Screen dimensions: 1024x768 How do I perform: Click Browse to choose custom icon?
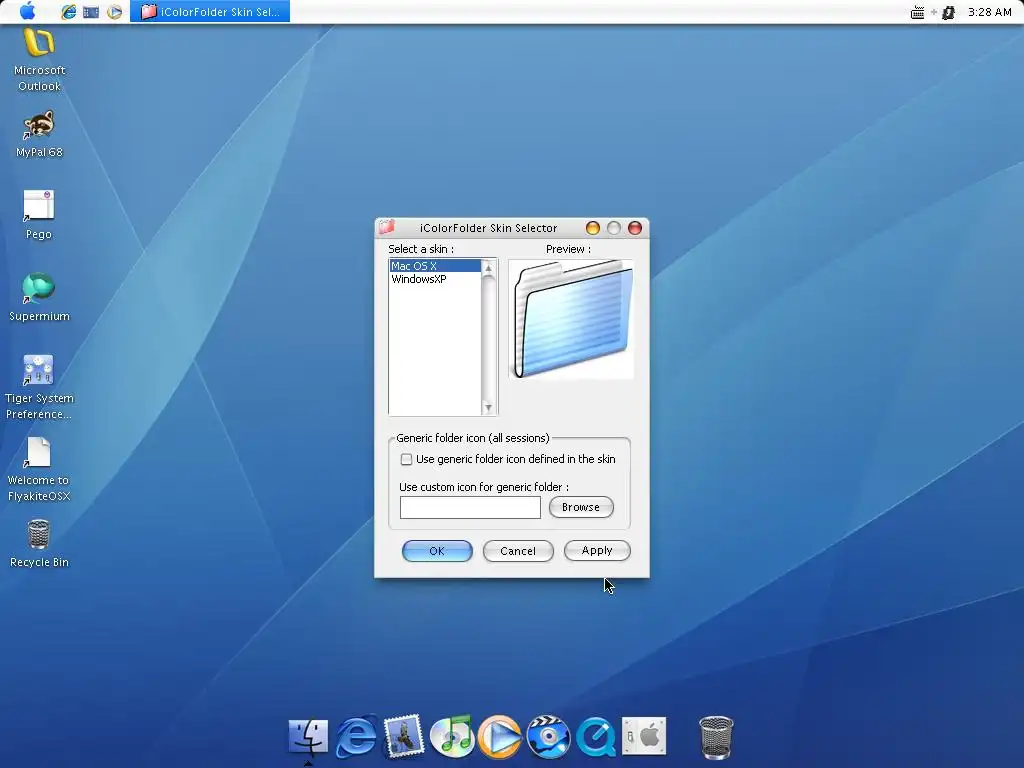coord(581,507)
